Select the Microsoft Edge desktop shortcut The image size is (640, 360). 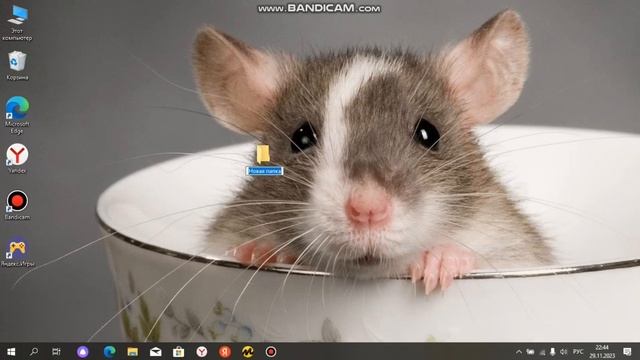tap(17, 115)
